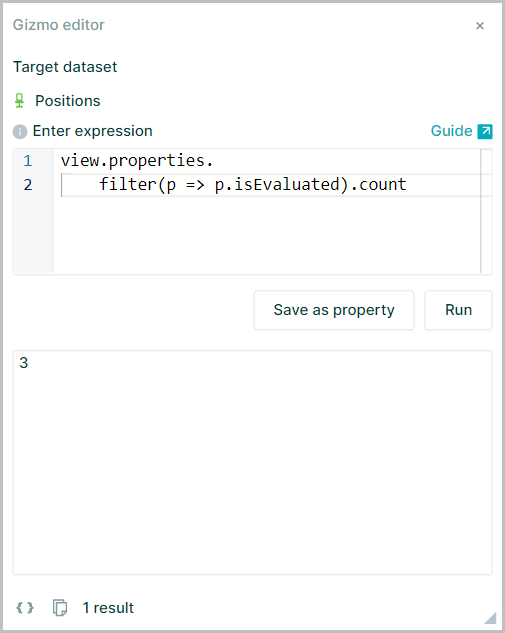
Task: Close the Gizmo editor panel
Action: 480,26
